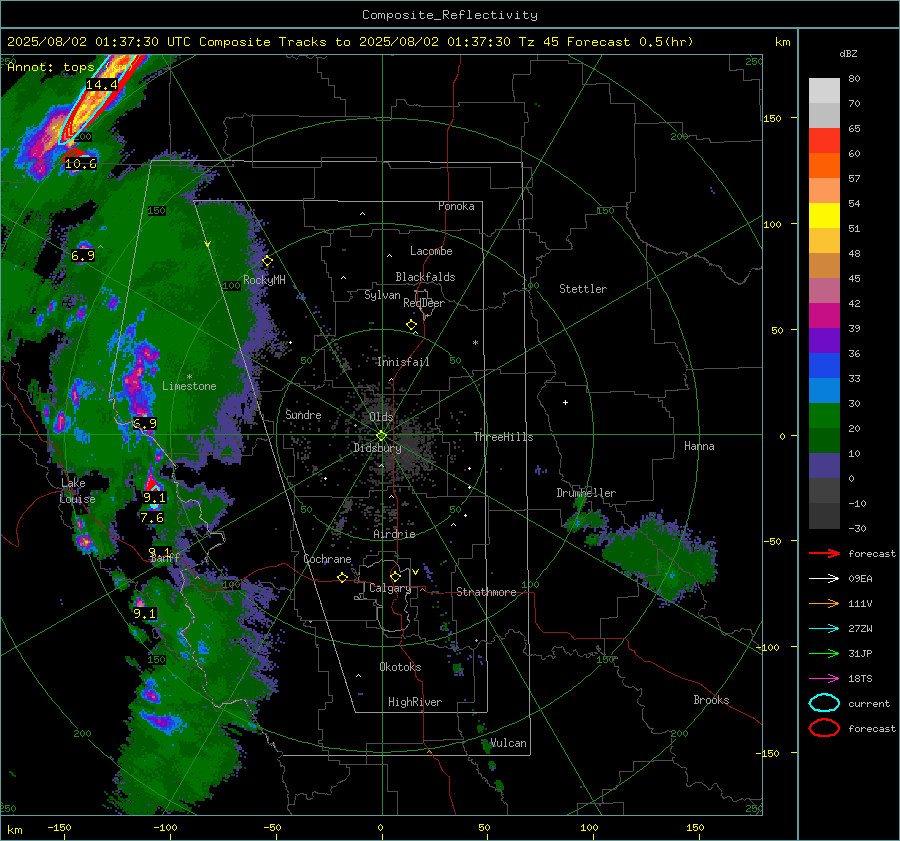Click the purple legend swatch below 39 dBZ

click(x=824, y=340)
